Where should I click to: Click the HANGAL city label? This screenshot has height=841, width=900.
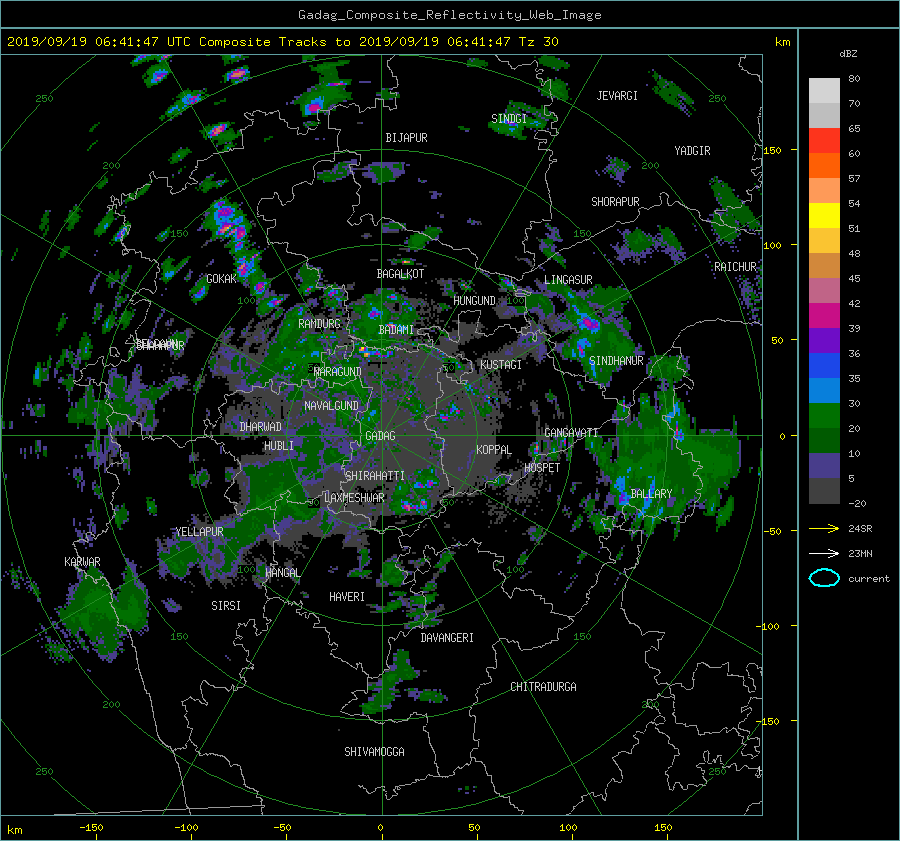282,572
